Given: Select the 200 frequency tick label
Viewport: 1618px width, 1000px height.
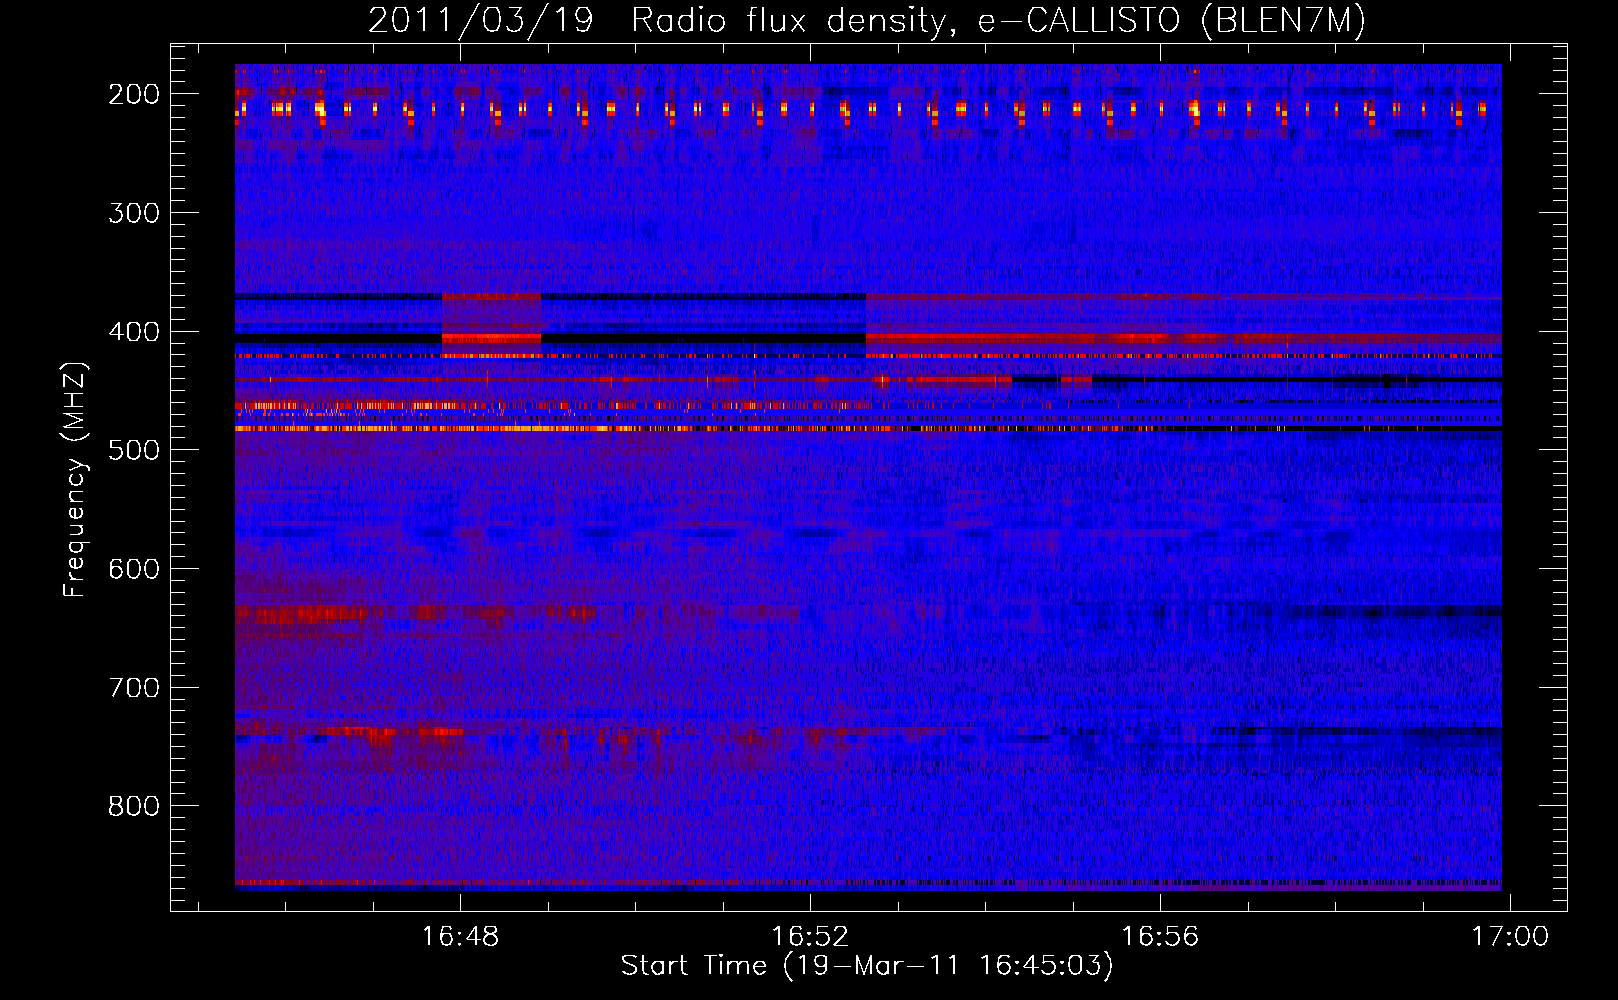Looking at the screenshot, I should (x=134, y=94).
